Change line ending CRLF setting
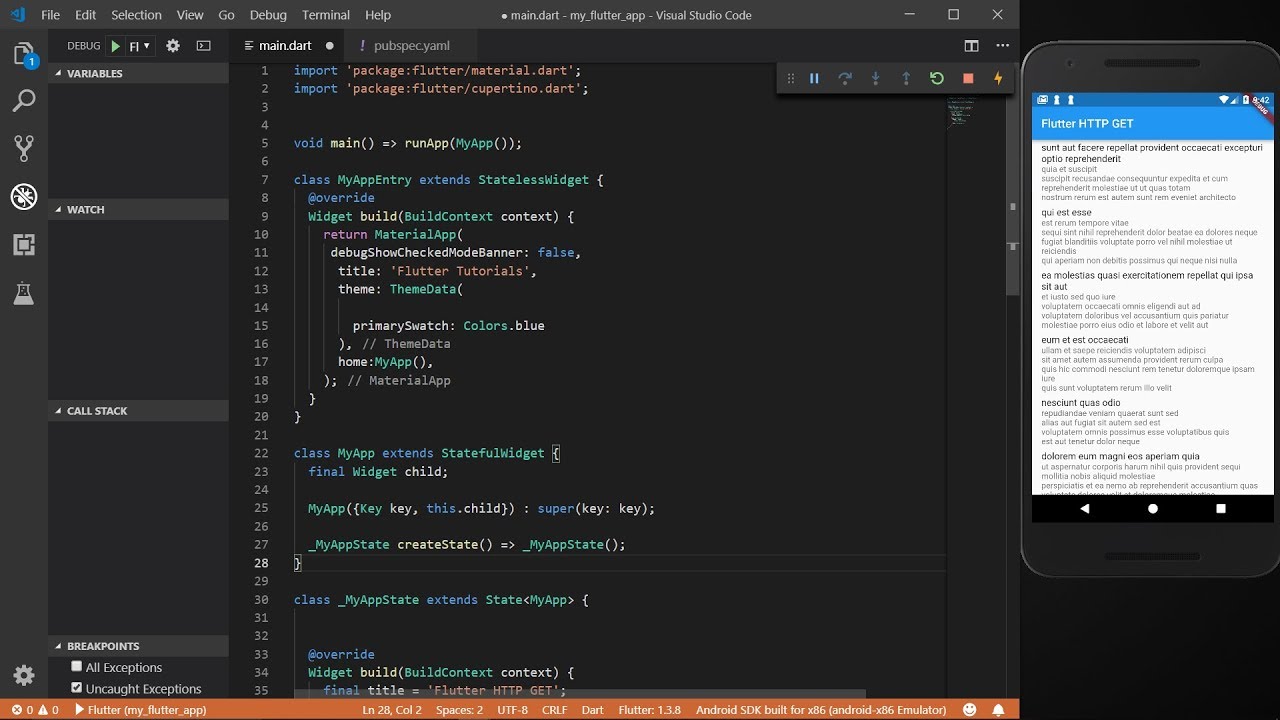The width and height of the screenshot is (1280, 720). pyautogui.click(x=555, y=710)
